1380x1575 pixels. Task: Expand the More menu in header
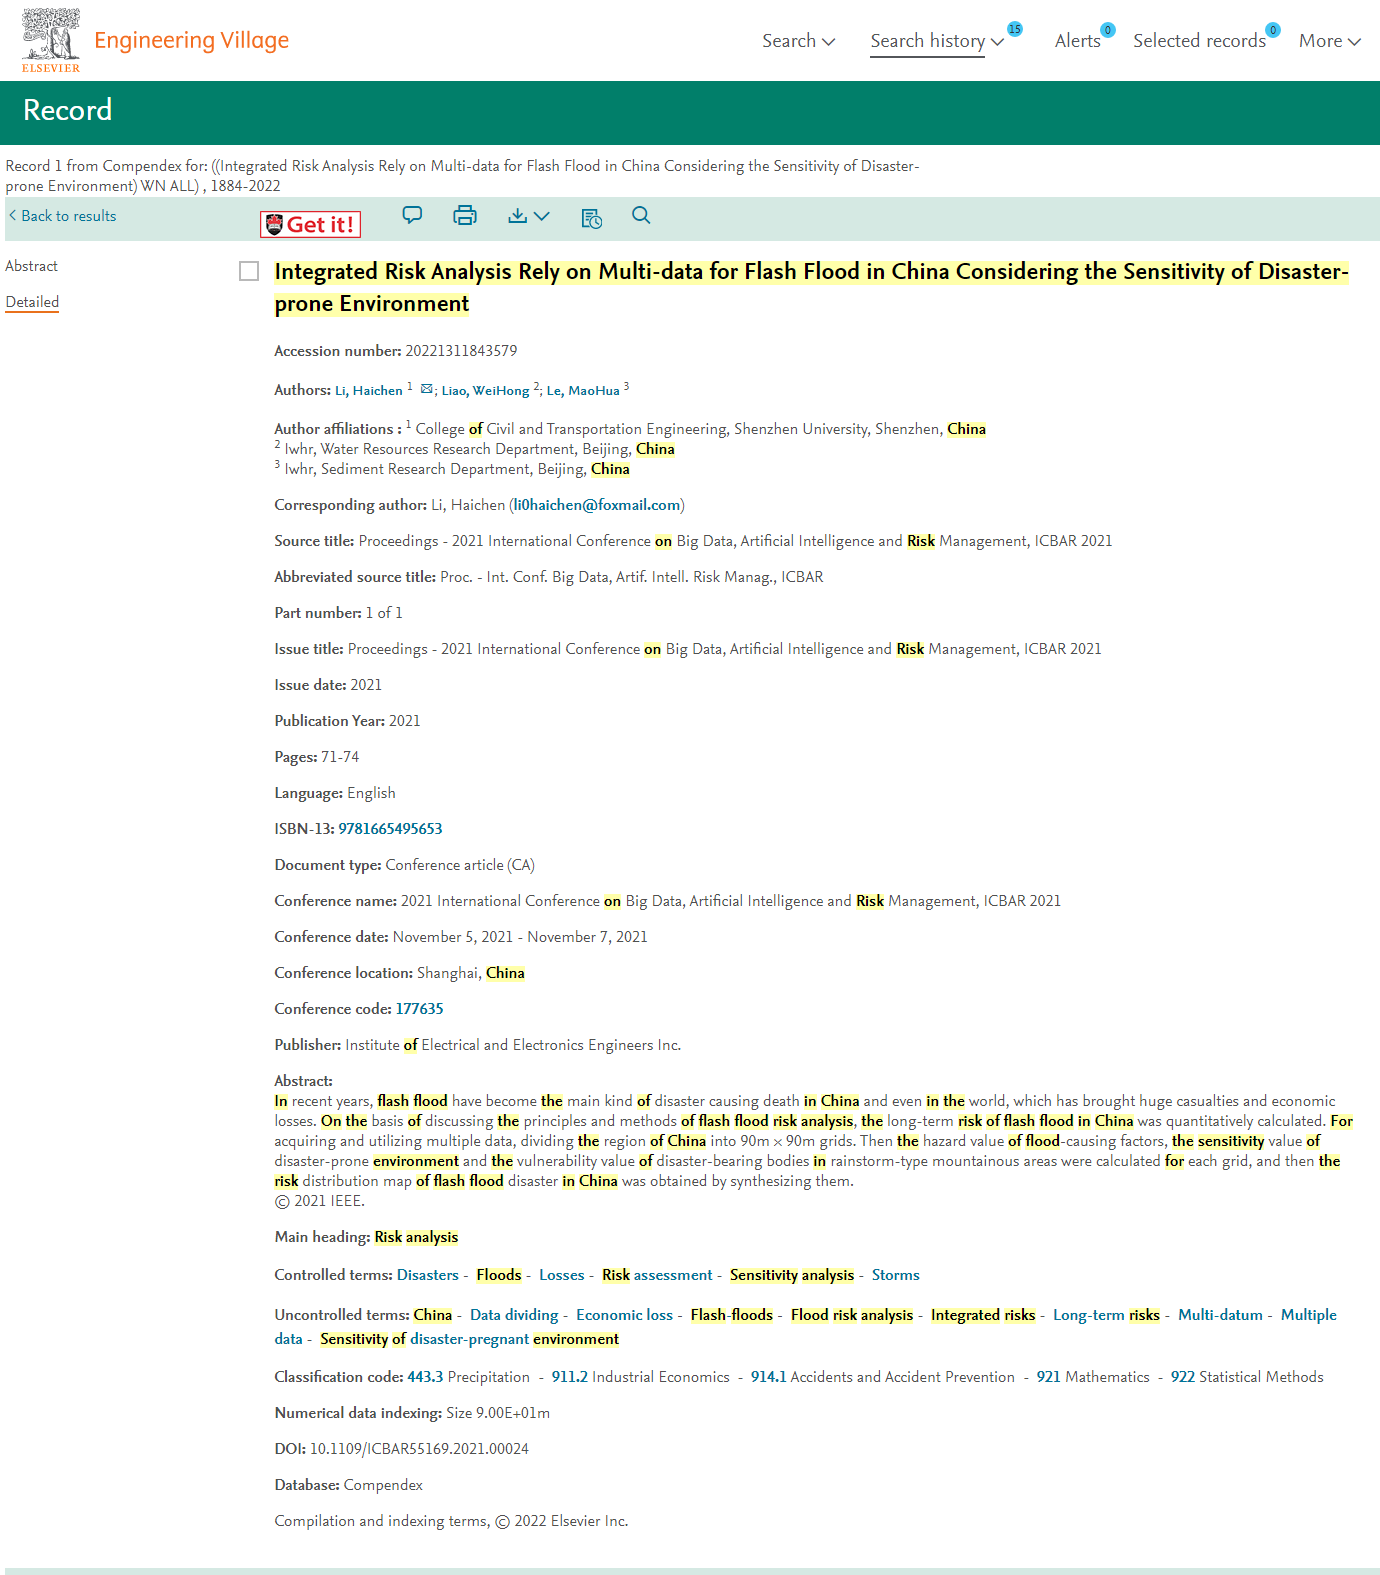click(x=1329, y=41)
